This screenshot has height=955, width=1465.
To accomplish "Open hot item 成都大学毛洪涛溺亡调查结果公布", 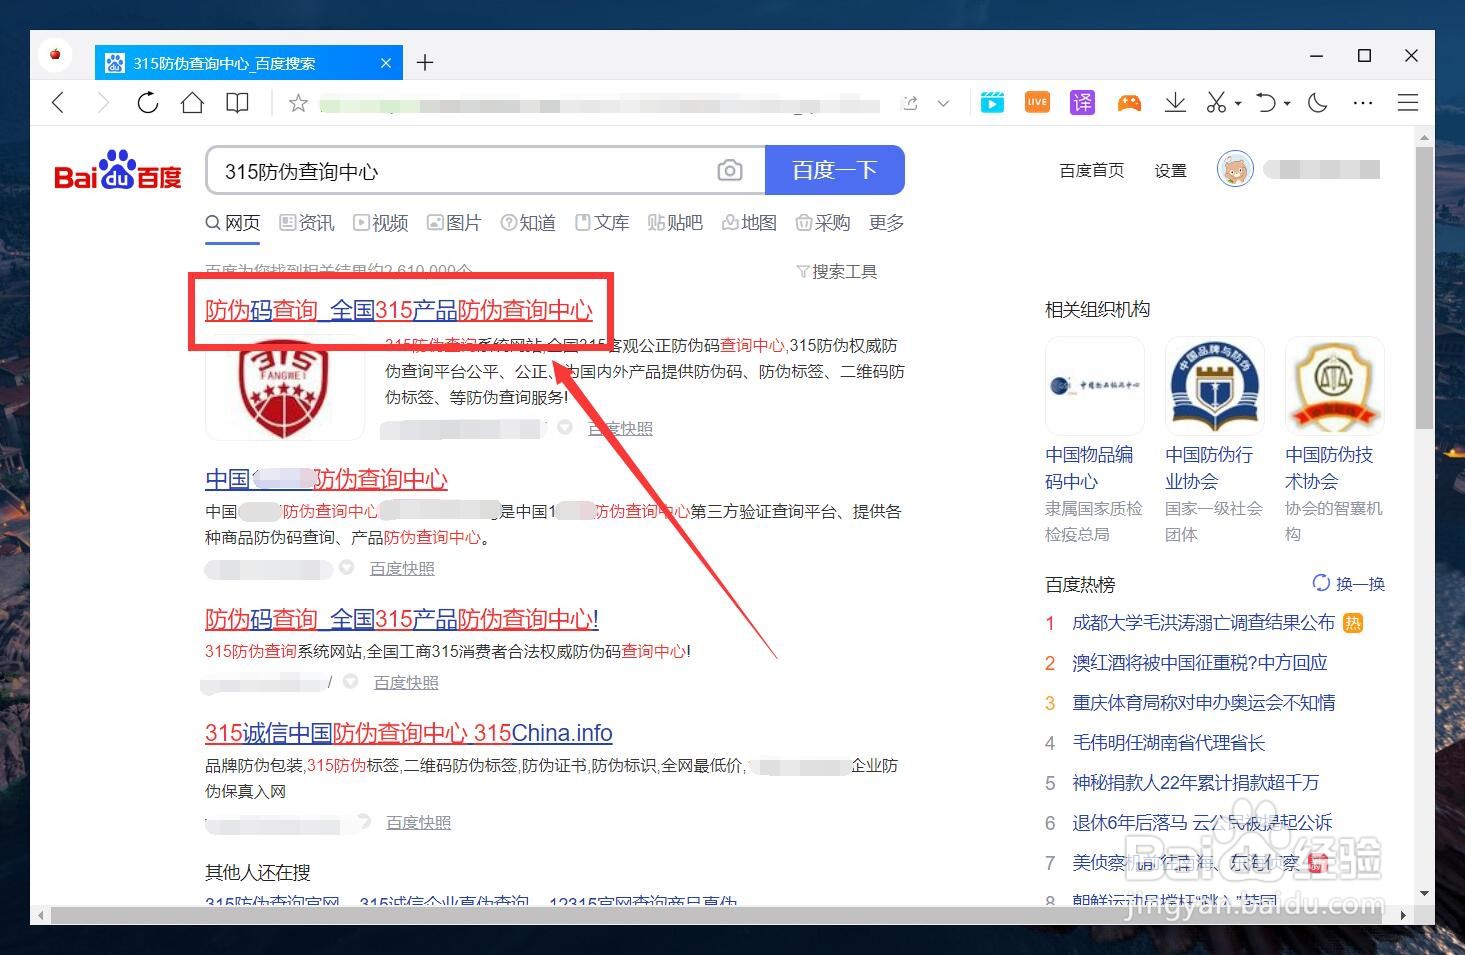I will (1203, 623).
